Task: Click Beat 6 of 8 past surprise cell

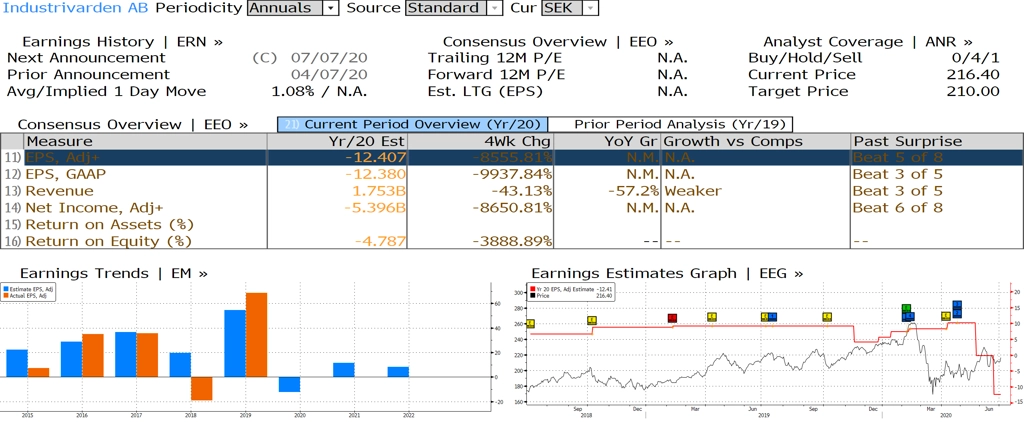Action: (x=897, y=208)
